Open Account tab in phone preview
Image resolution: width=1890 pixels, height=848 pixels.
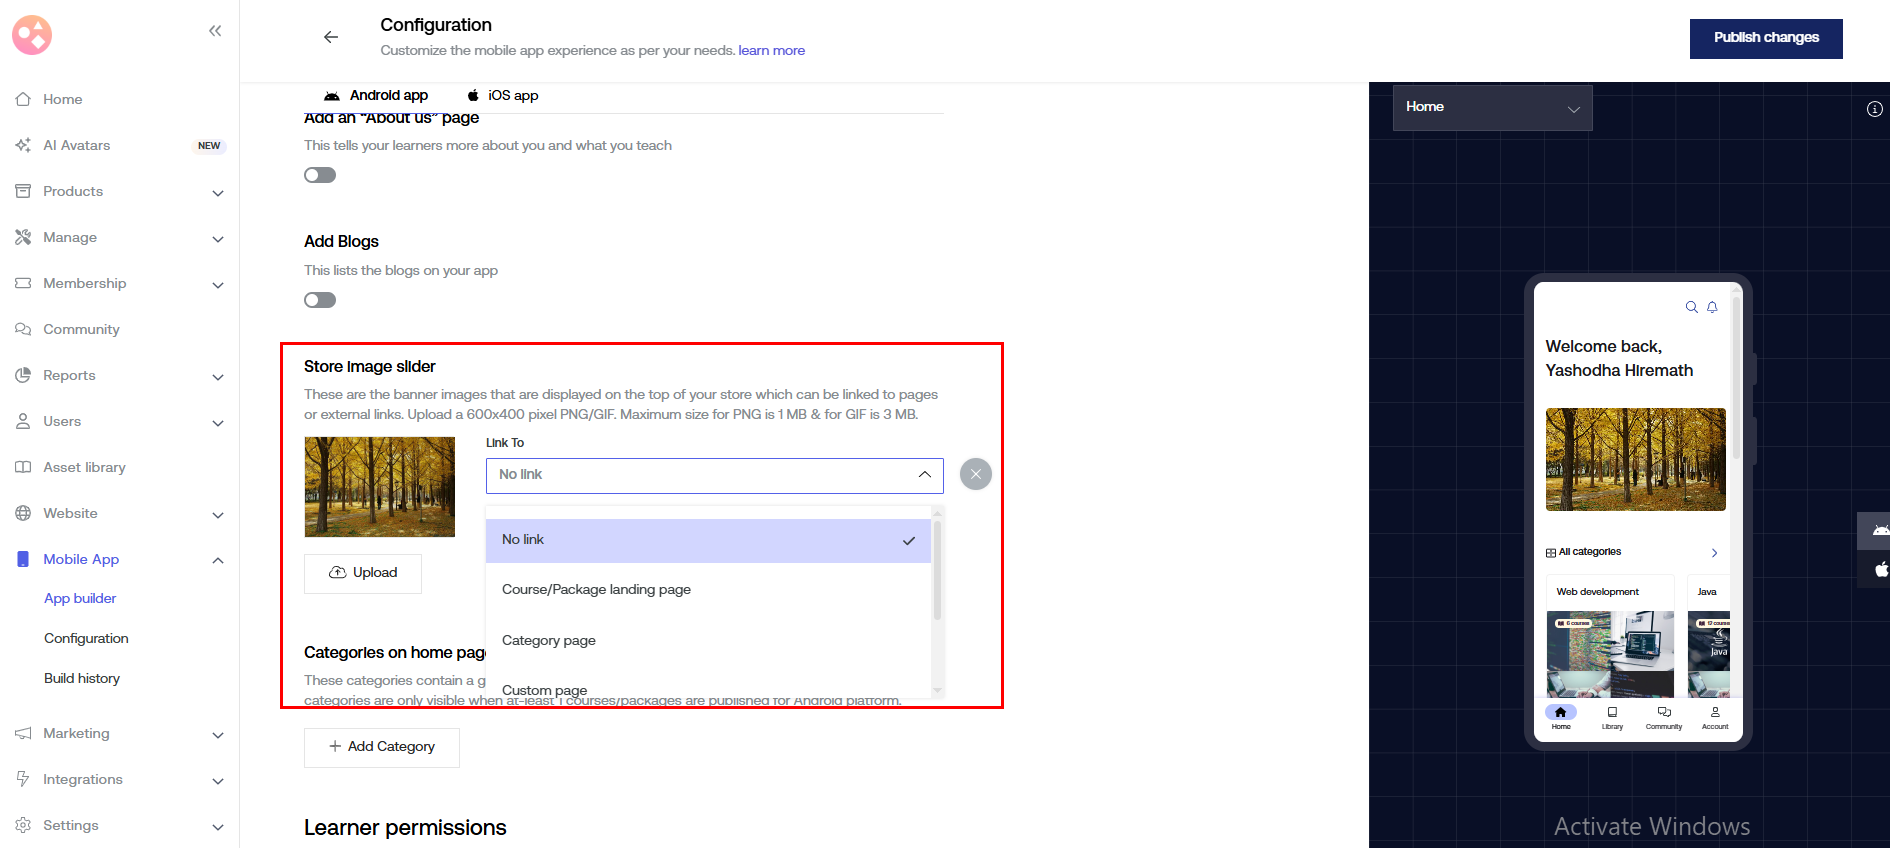[1715, 717]
